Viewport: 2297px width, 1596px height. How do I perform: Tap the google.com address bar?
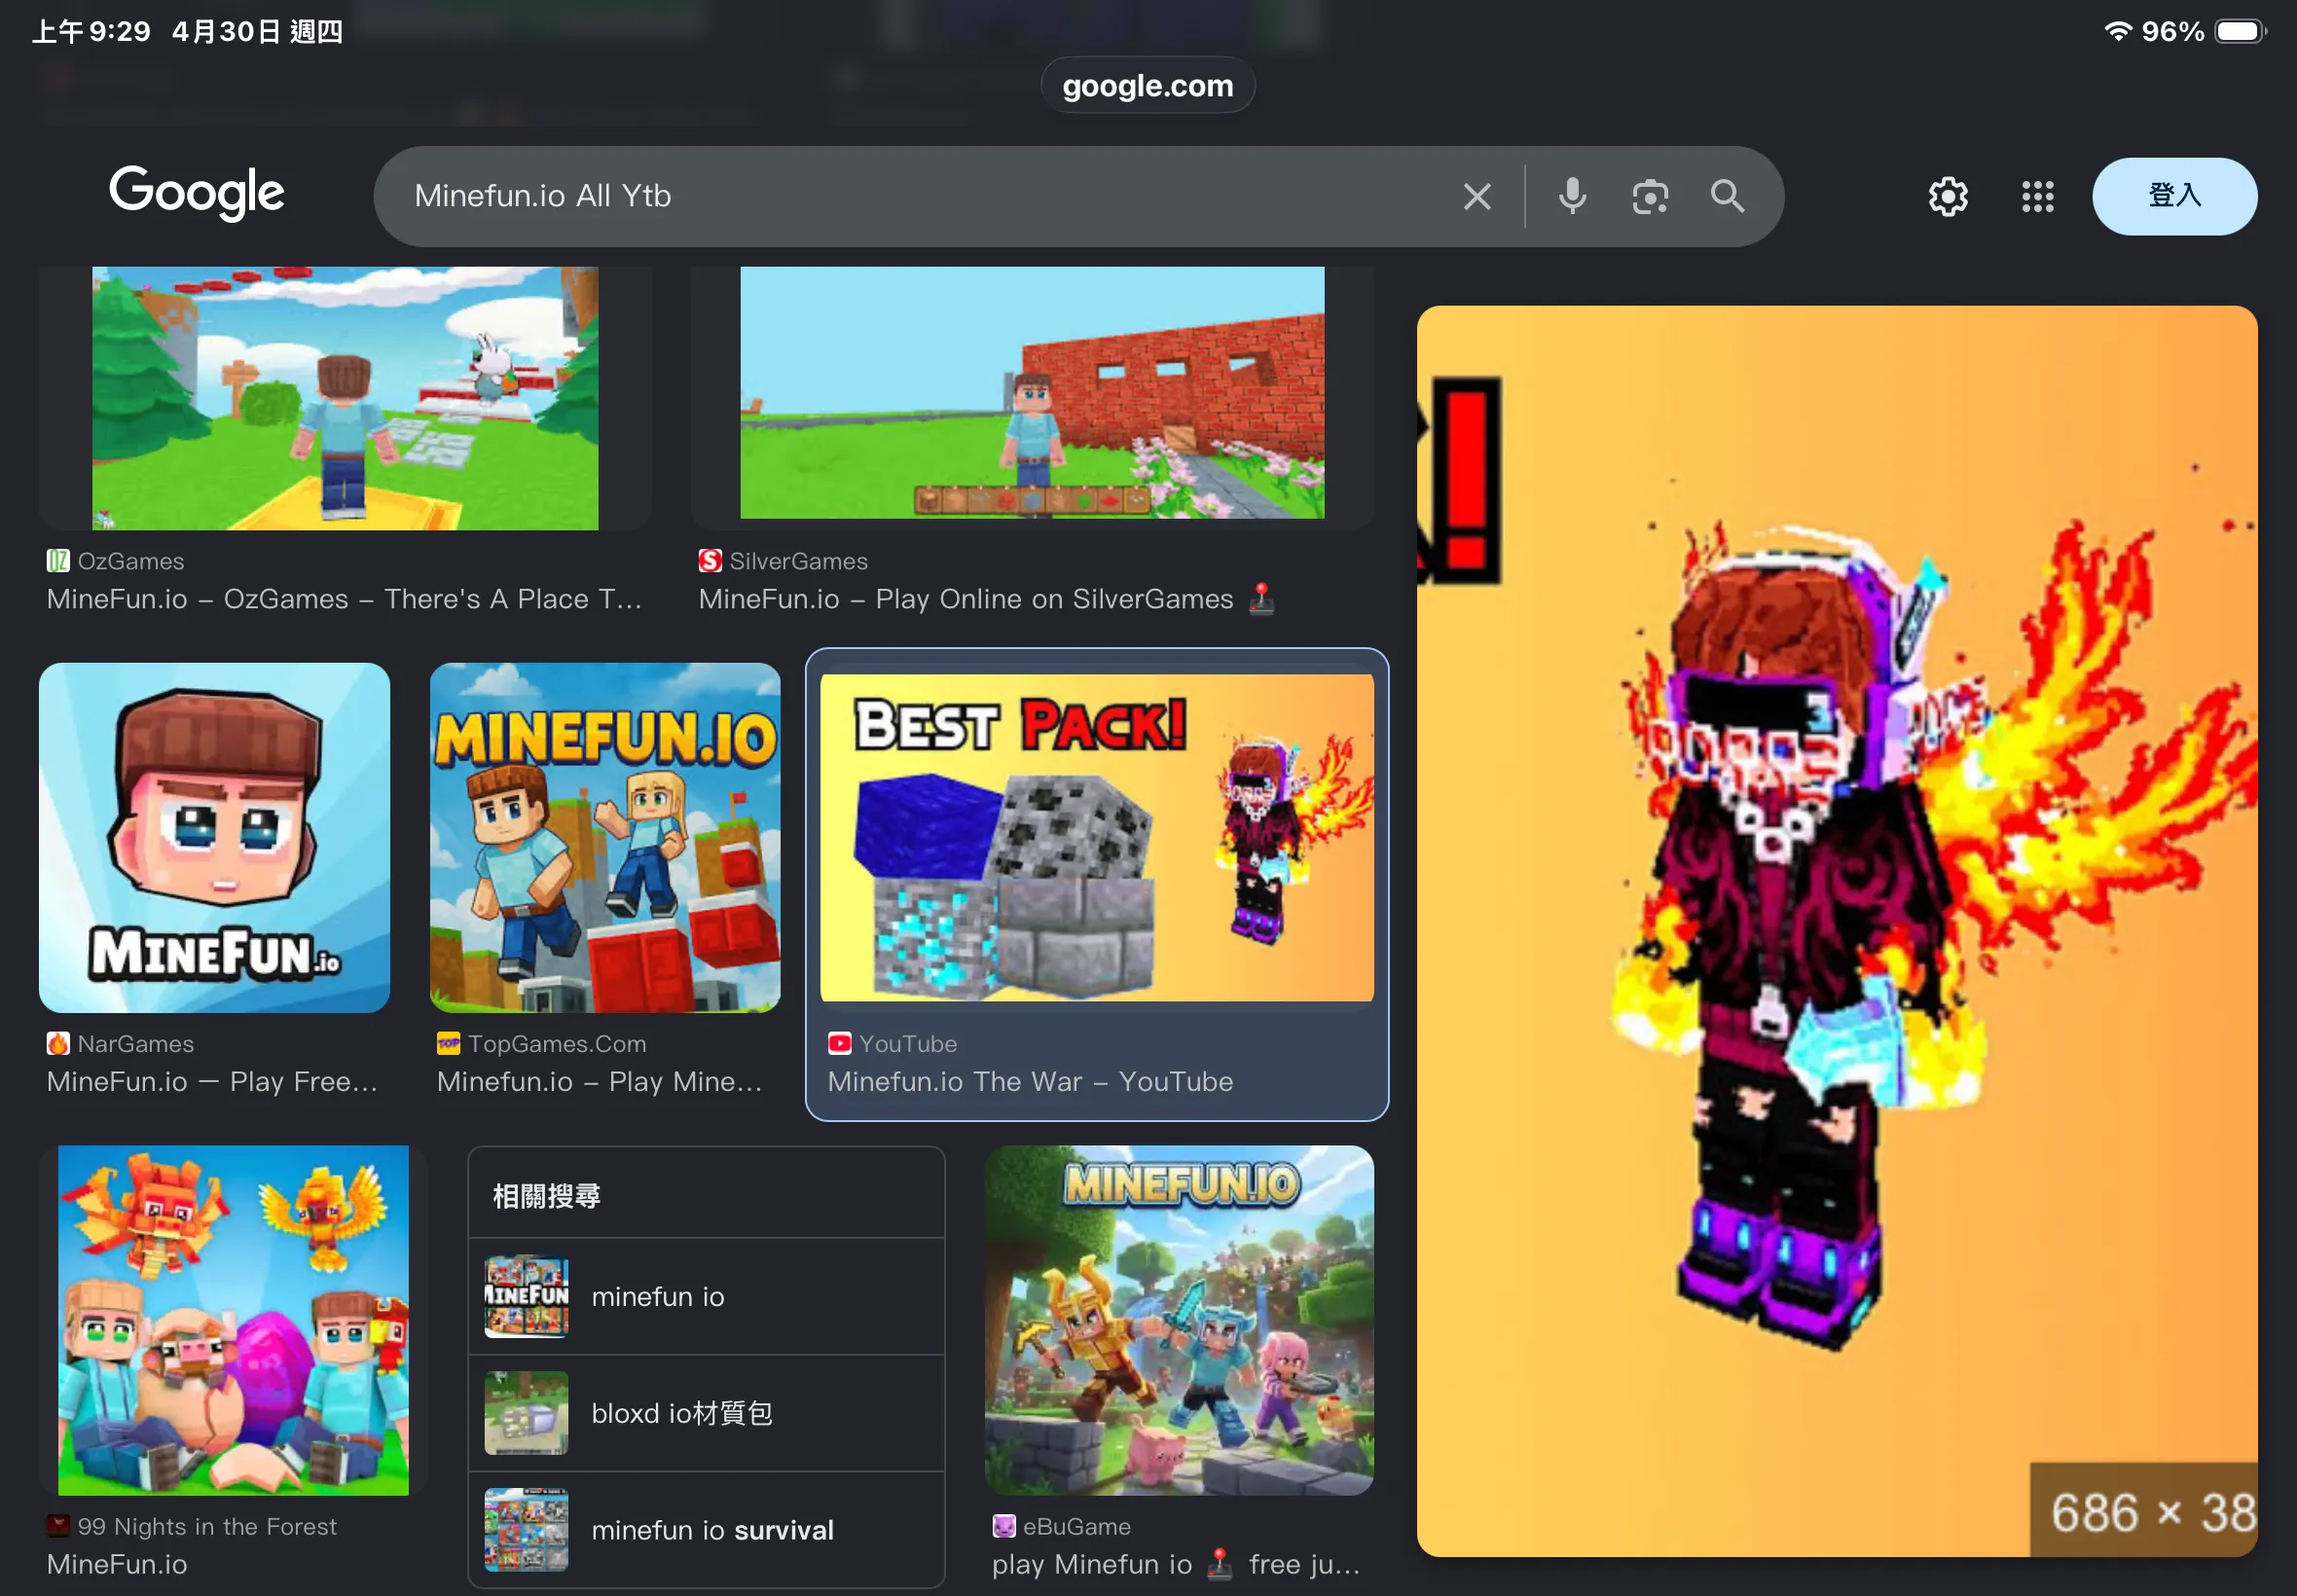pyautogui.click(x=1147, y=86)
